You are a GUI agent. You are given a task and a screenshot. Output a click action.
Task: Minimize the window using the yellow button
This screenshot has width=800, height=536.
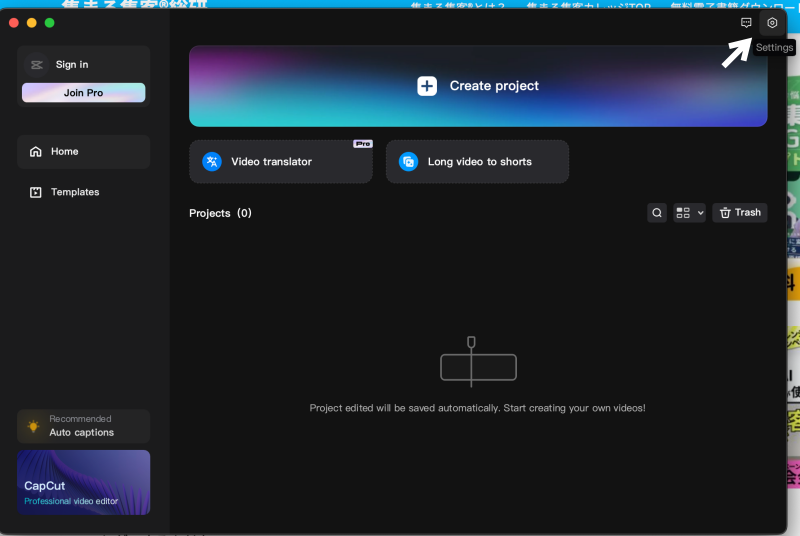(x=32, y=23)
